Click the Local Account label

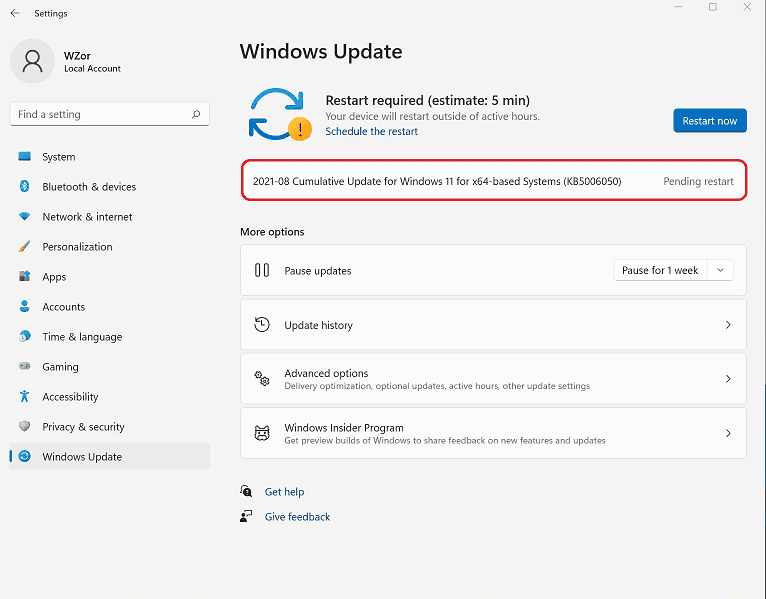(92, 69)
